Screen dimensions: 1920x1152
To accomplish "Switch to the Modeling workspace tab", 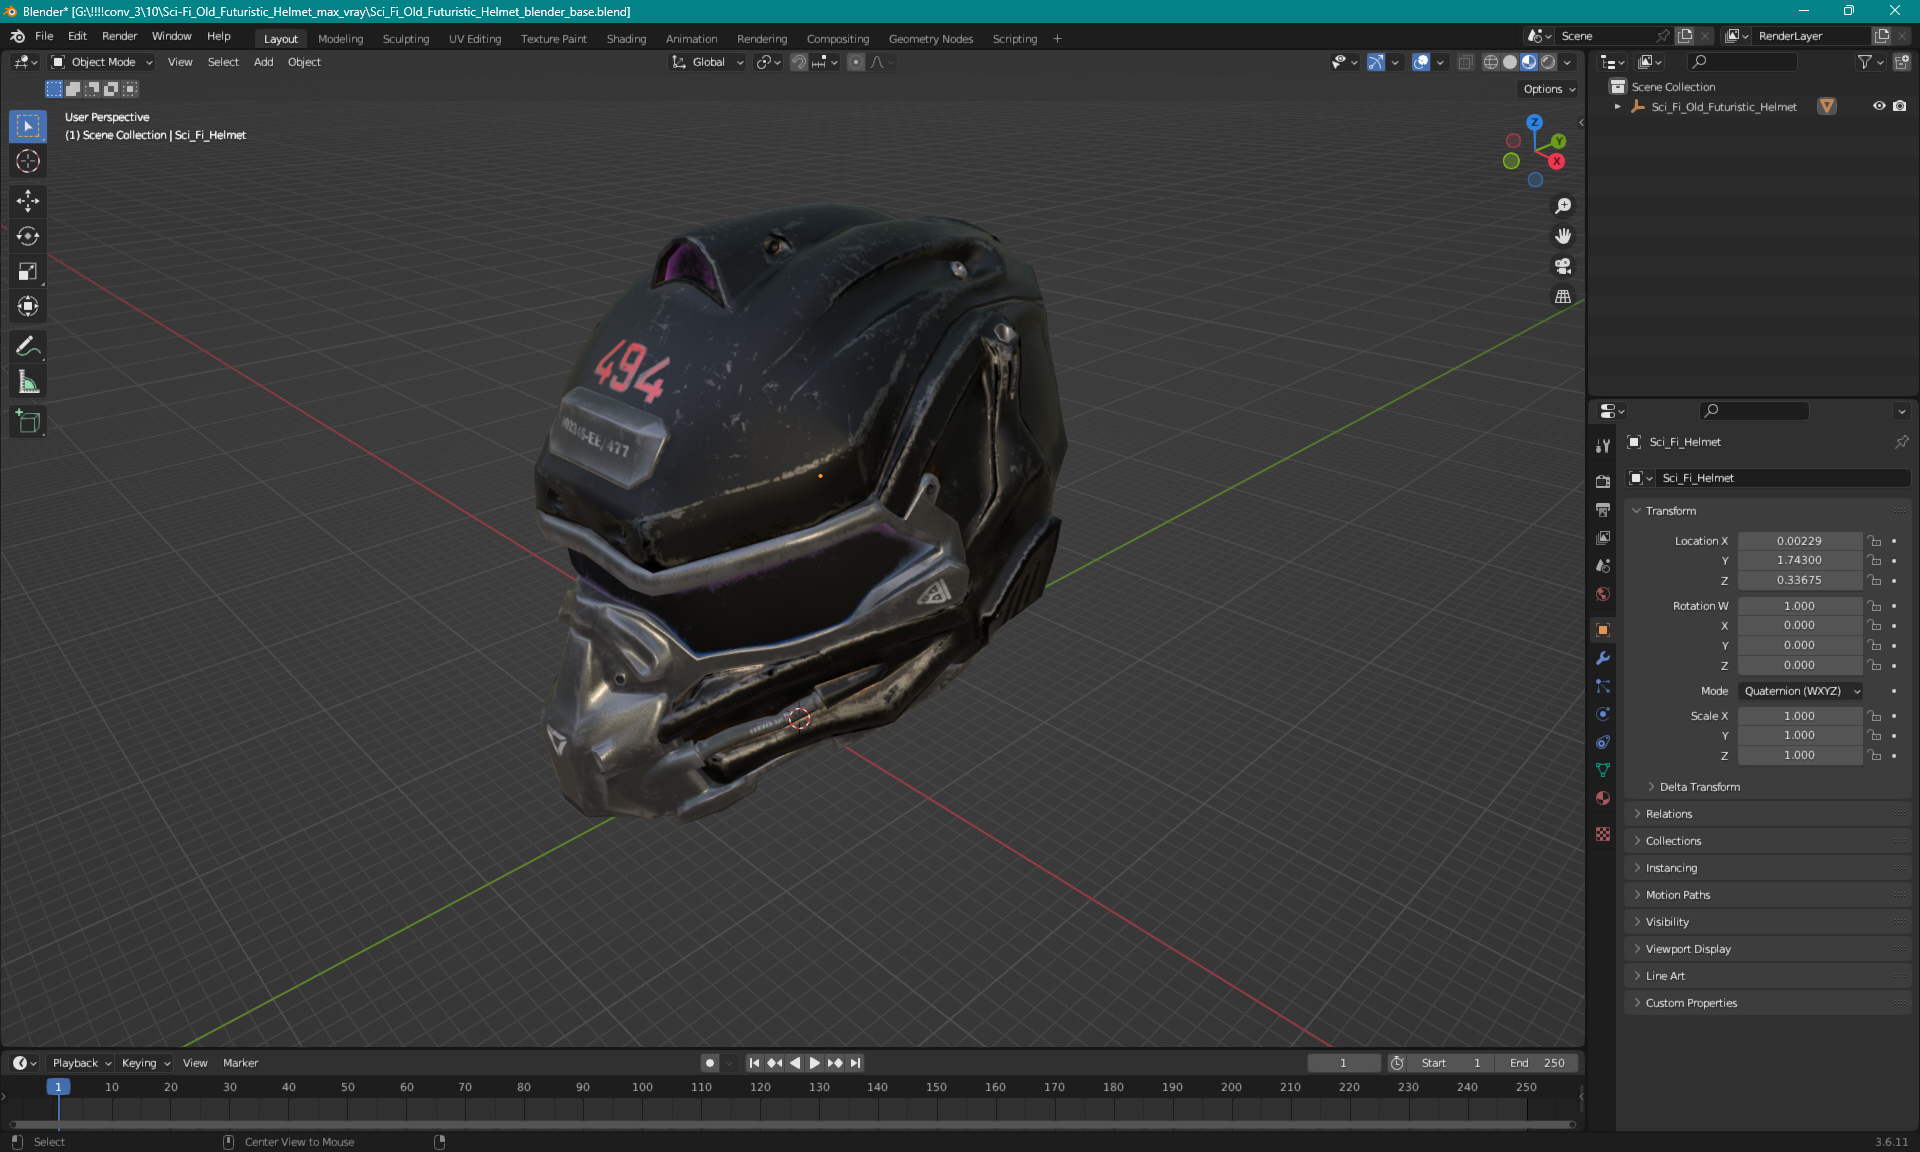I will tap(340, 39).
